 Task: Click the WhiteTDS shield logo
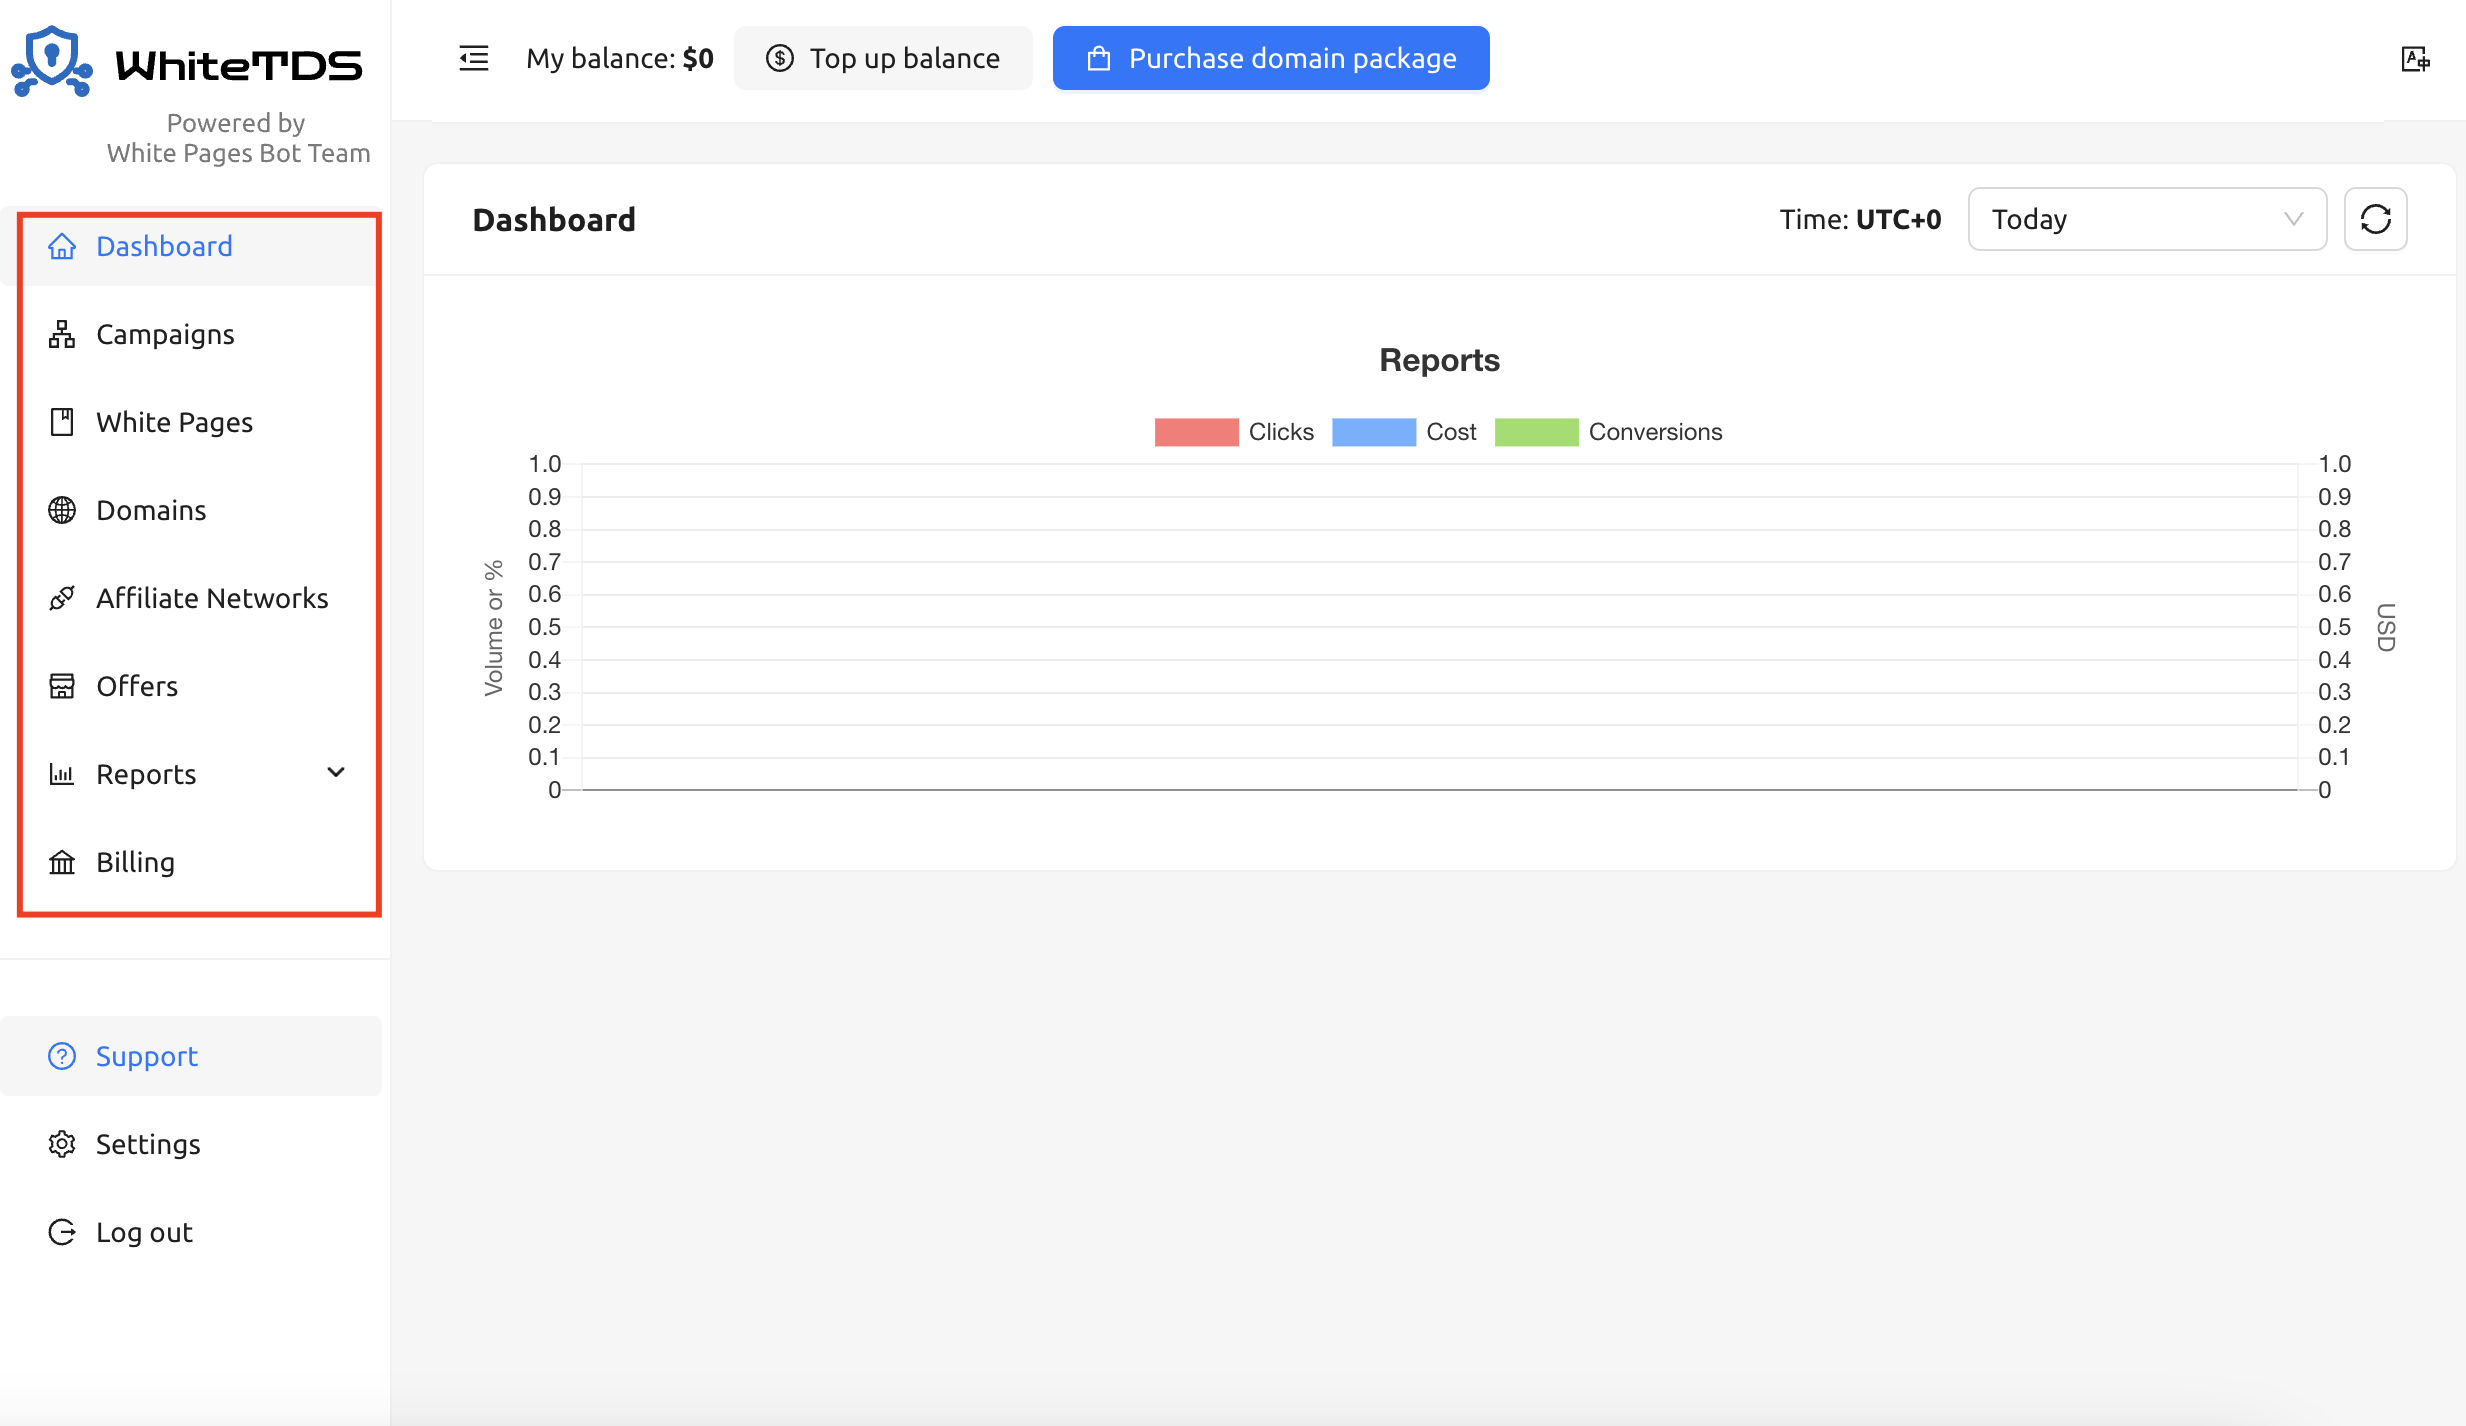(51, 62)
